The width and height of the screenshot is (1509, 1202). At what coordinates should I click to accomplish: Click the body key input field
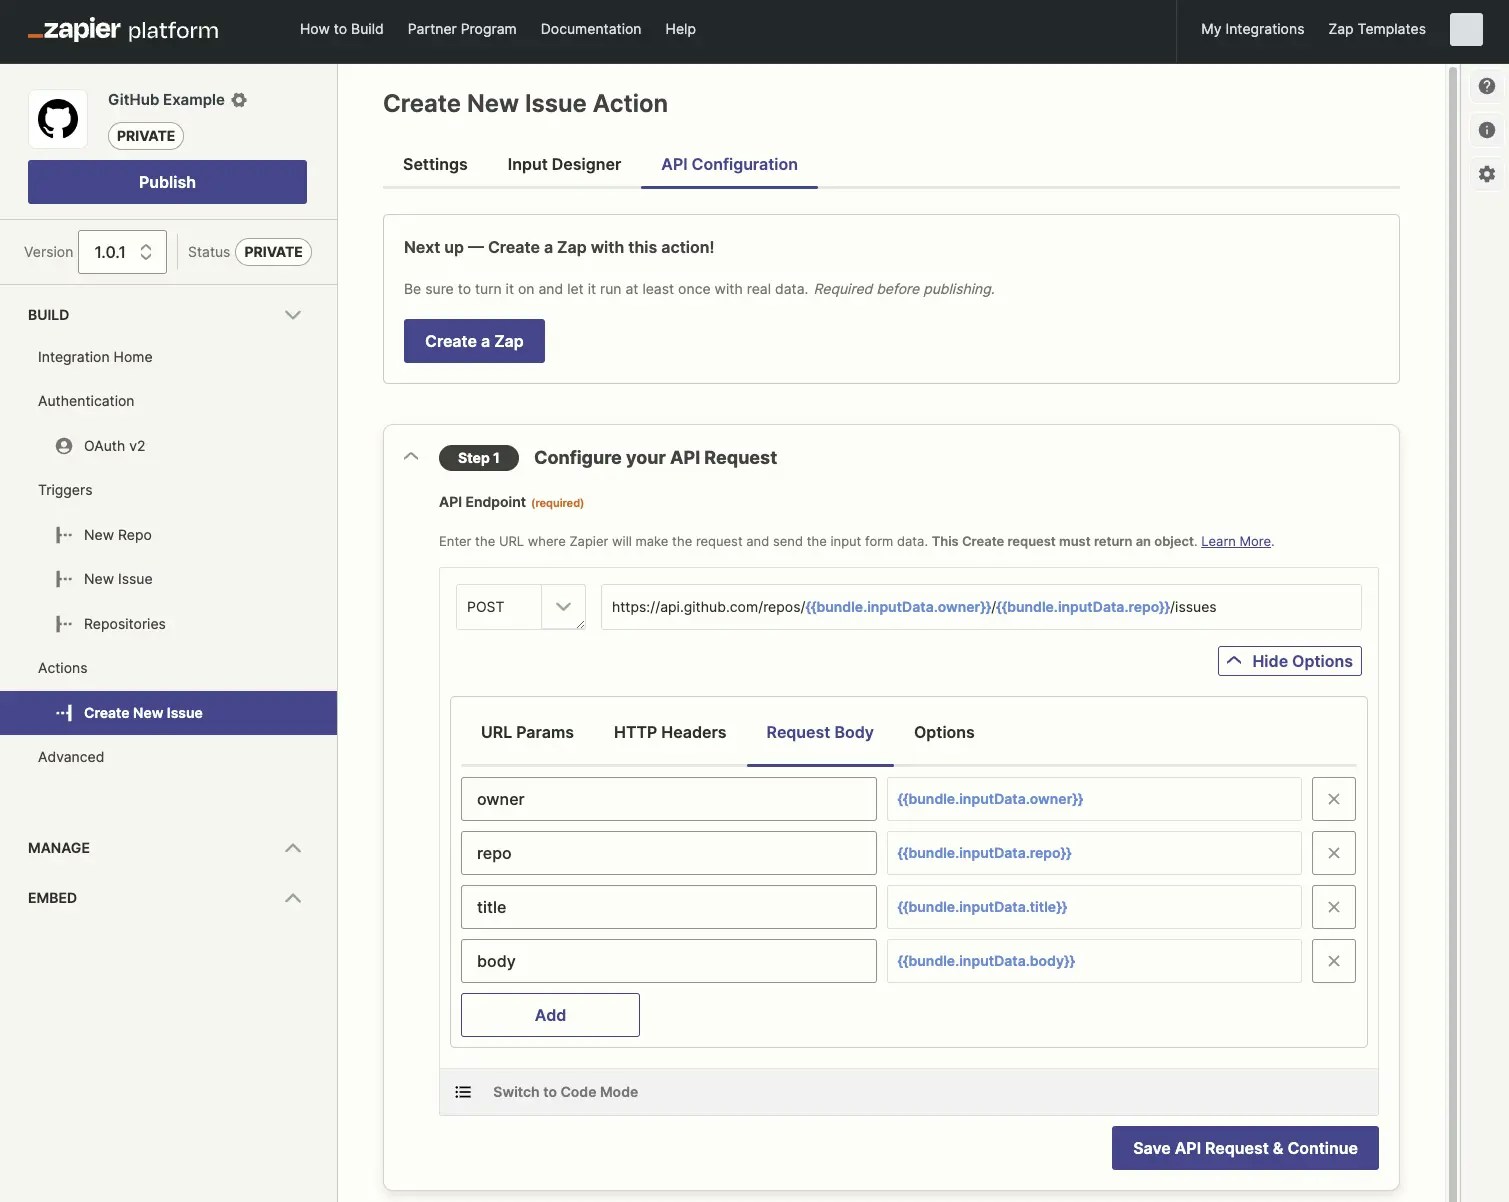pos(669,961)
